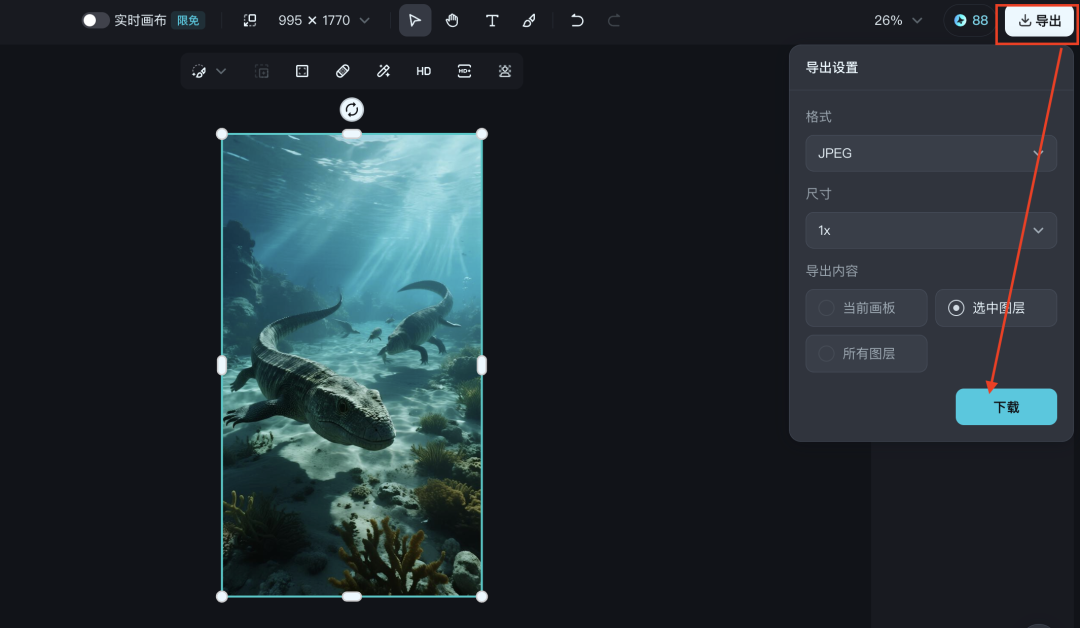Apply HD upscale to the image
Screen dimensions: 1080x628
[424, 71]
